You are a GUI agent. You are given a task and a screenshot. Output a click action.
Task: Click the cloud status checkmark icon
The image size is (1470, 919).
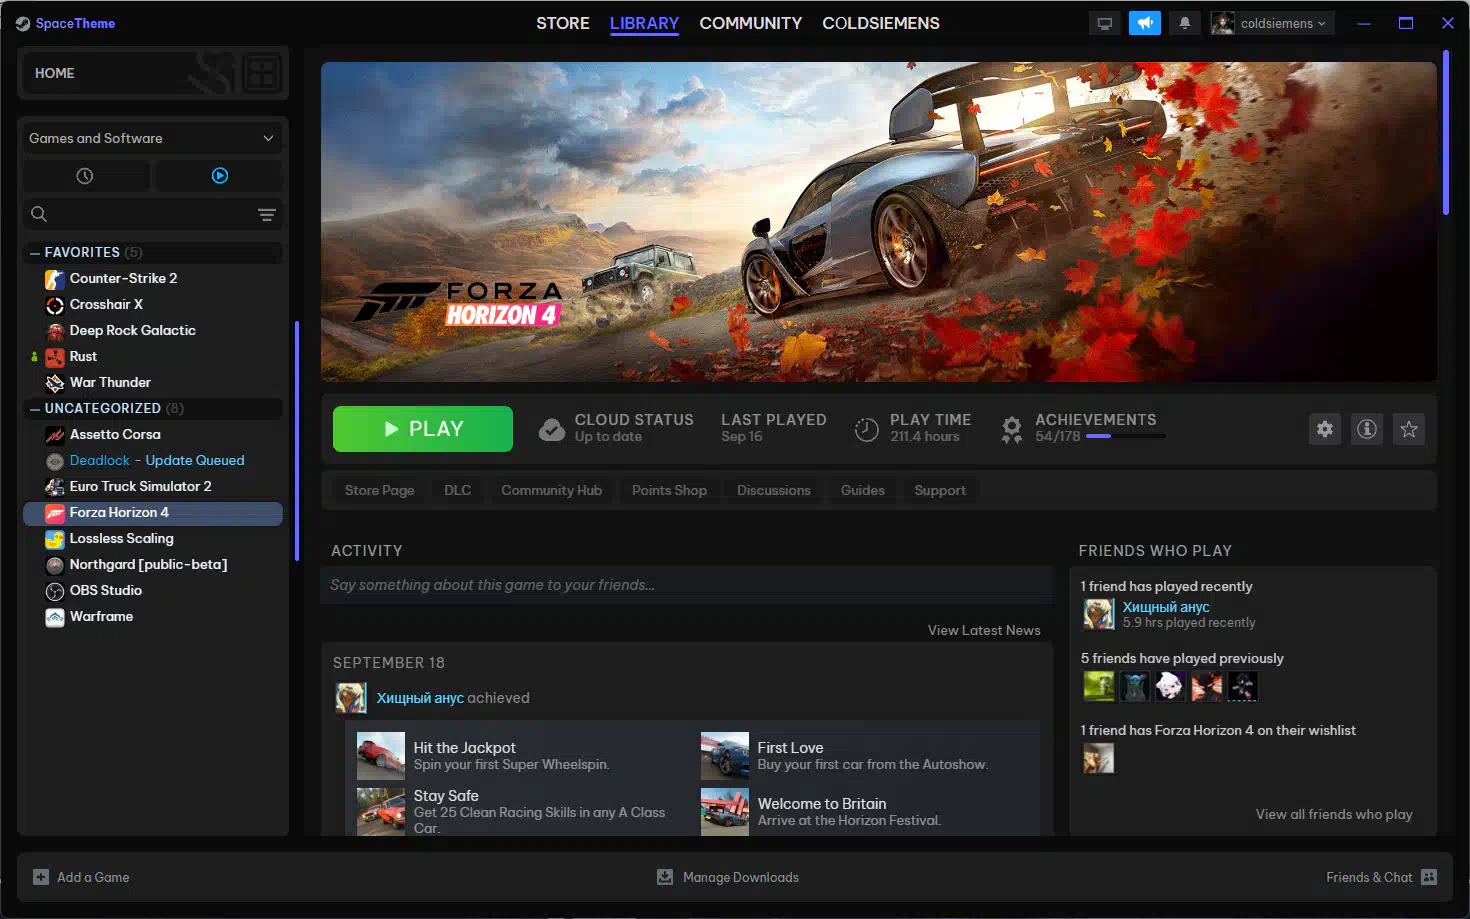click(x=552, y=429)
